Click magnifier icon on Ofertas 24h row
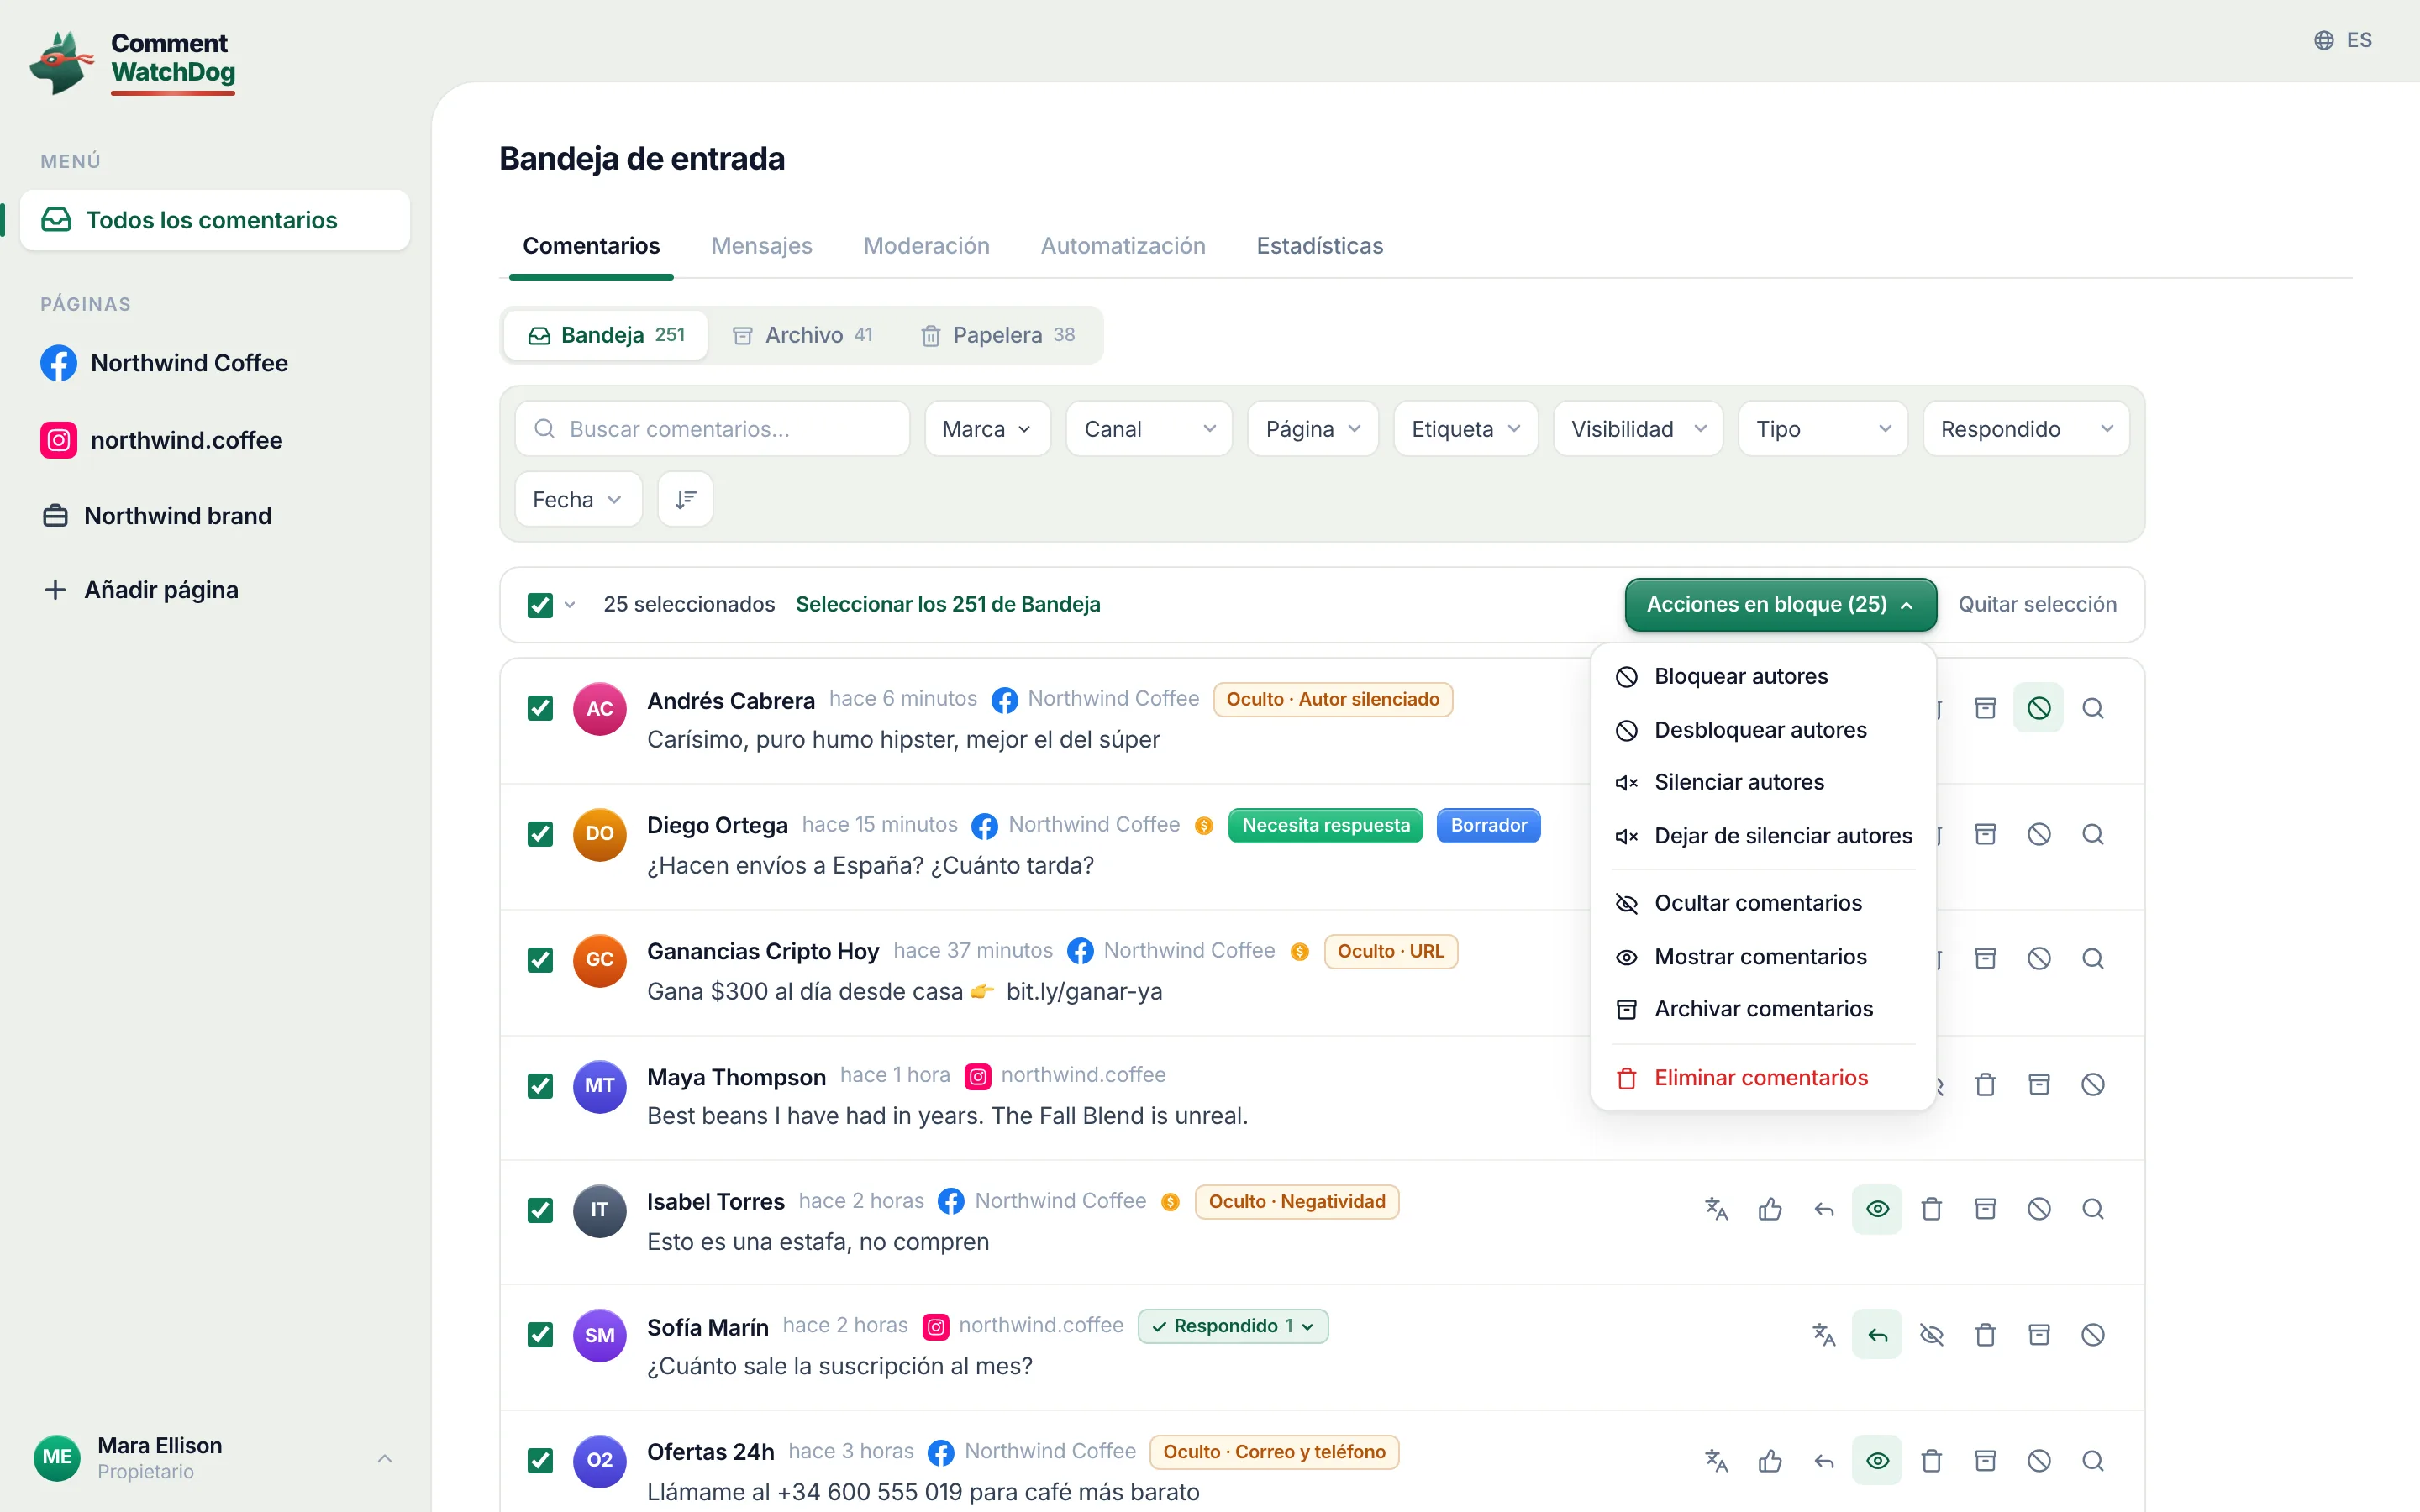 2092,1461
